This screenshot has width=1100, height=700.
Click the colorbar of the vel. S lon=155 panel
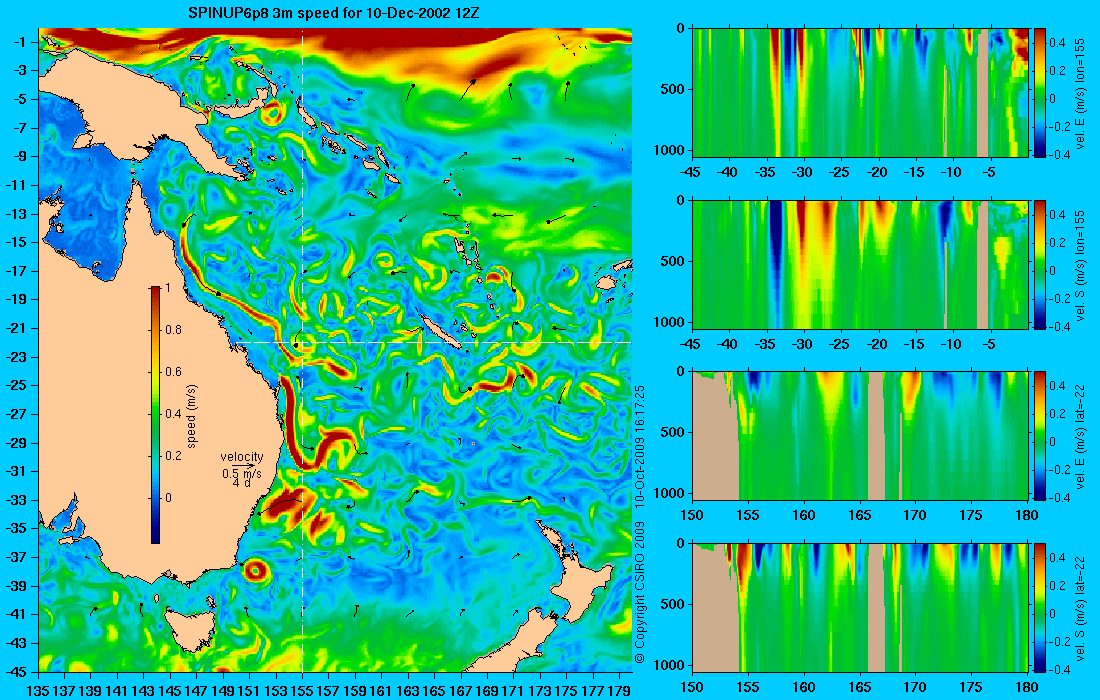pyautogui.click(x=1040, y=264)
